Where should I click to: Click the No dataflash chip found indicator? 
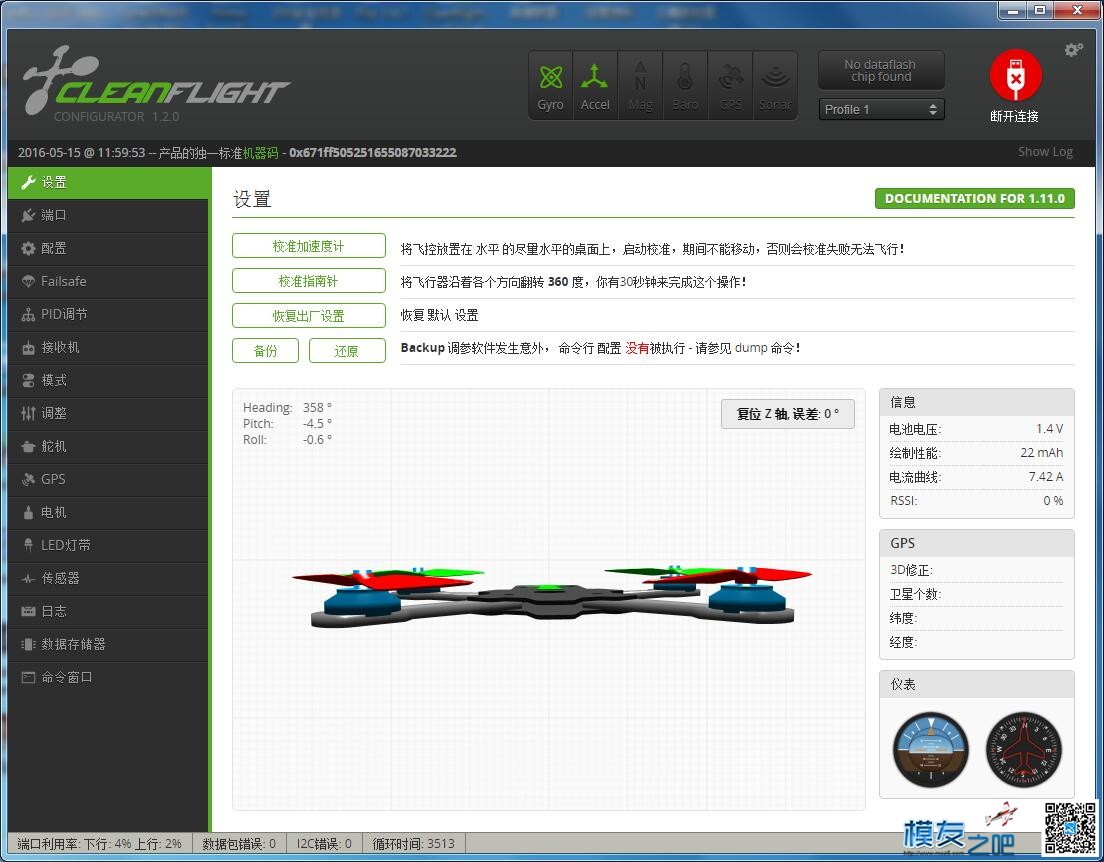pos(881,70)
